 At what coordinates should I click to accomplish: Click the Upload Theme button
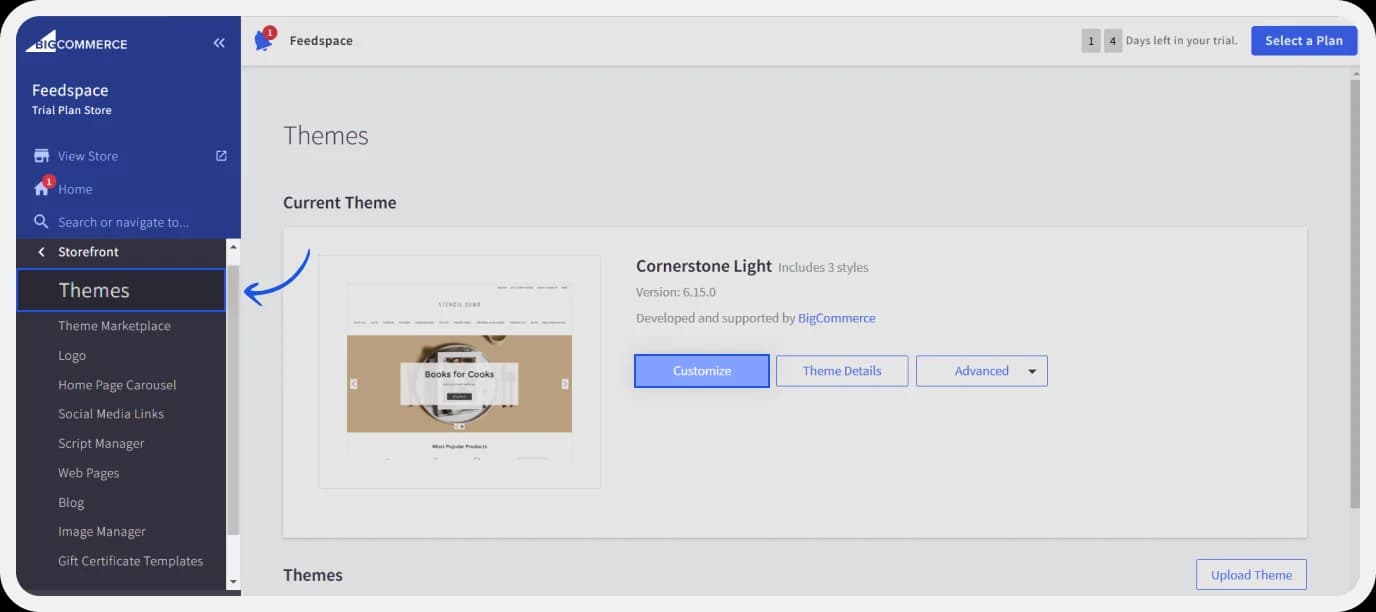point(1251,574)
